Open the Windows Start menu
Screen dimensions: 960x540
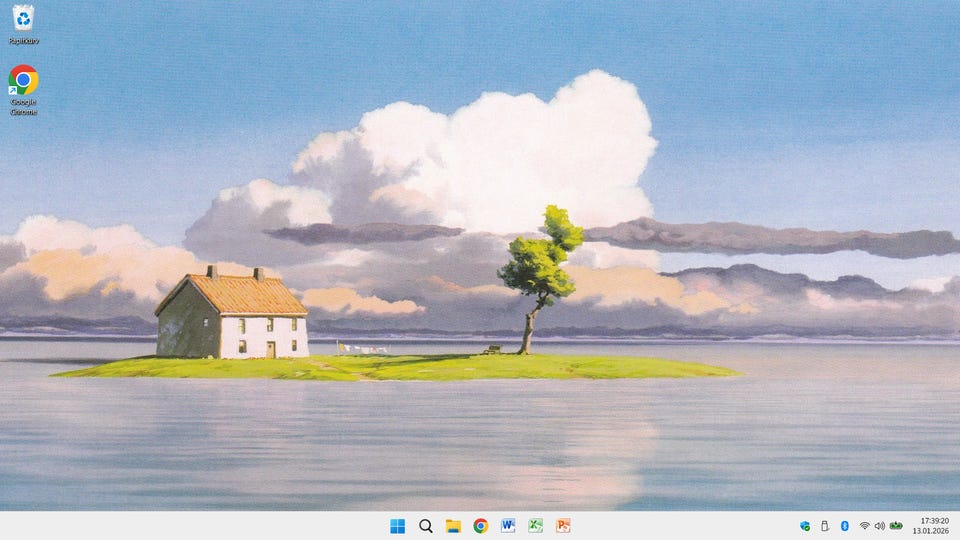tap(397, 526)
